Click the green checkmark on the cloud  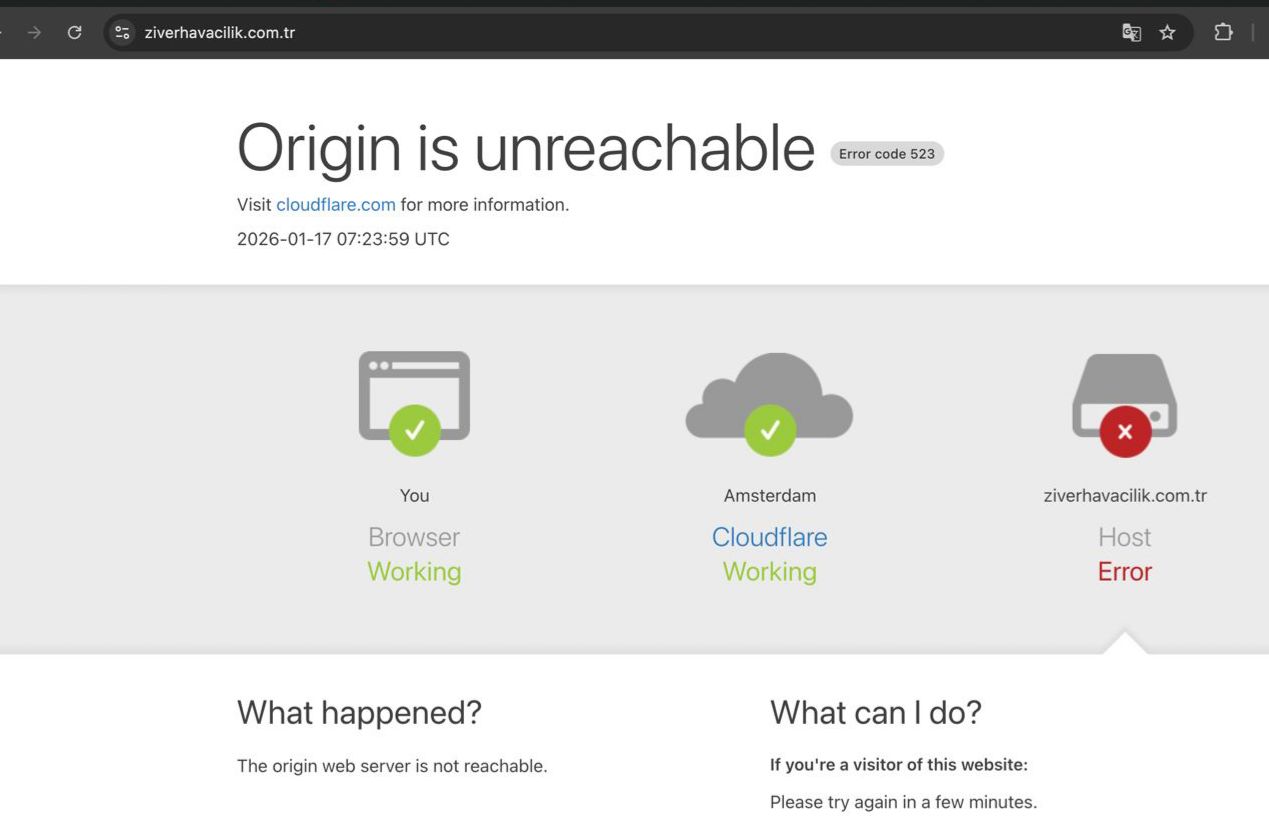770,431
